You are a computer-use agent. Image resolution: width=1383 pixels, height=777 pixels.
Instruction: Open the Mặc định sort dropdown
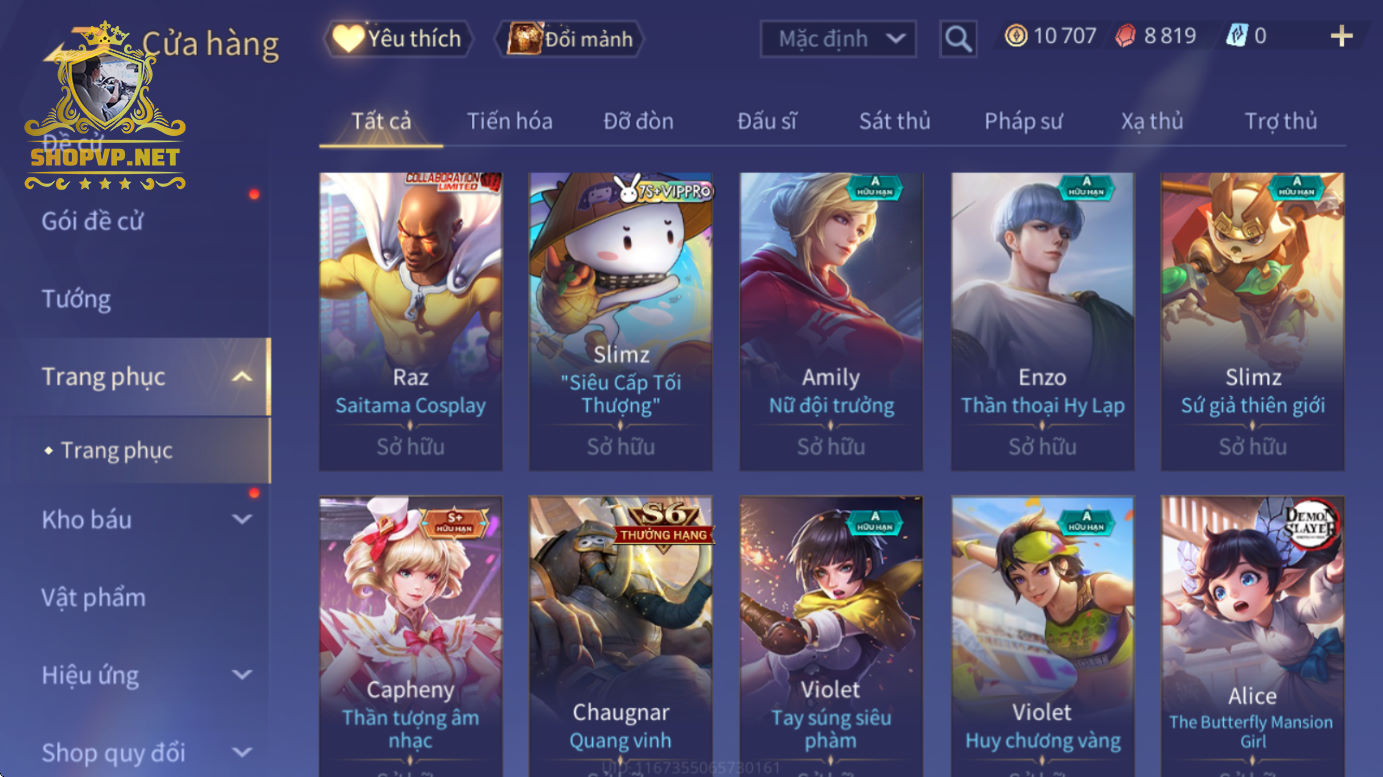pos(838,39)
